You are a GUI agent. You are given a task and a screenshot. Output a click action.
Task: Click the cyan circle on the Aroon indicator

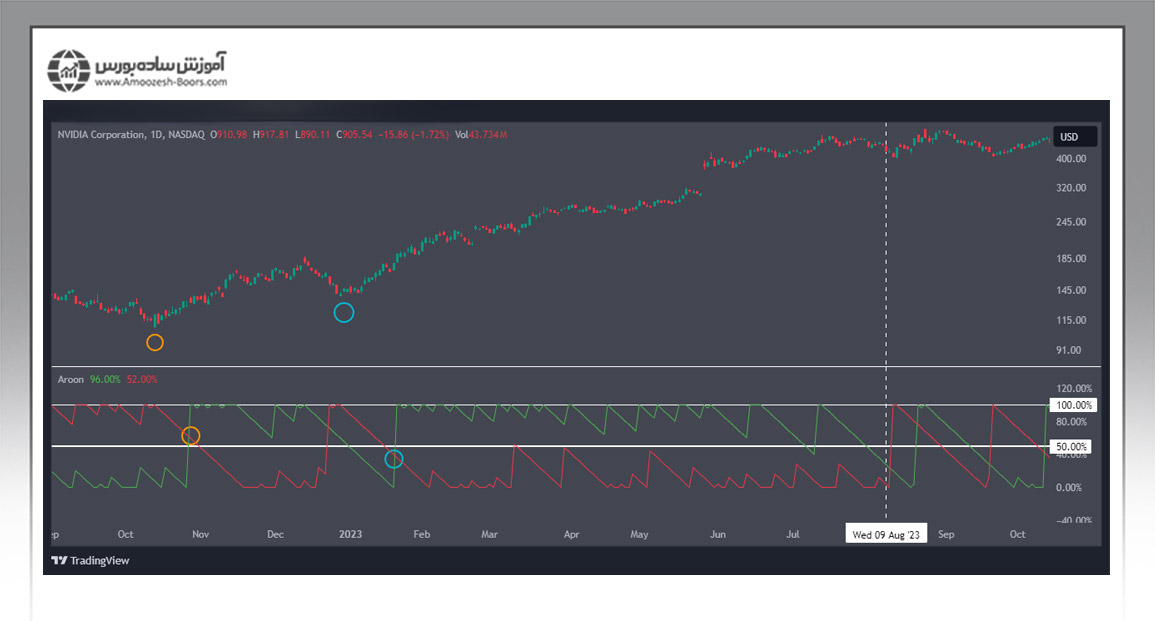[394, 459]
